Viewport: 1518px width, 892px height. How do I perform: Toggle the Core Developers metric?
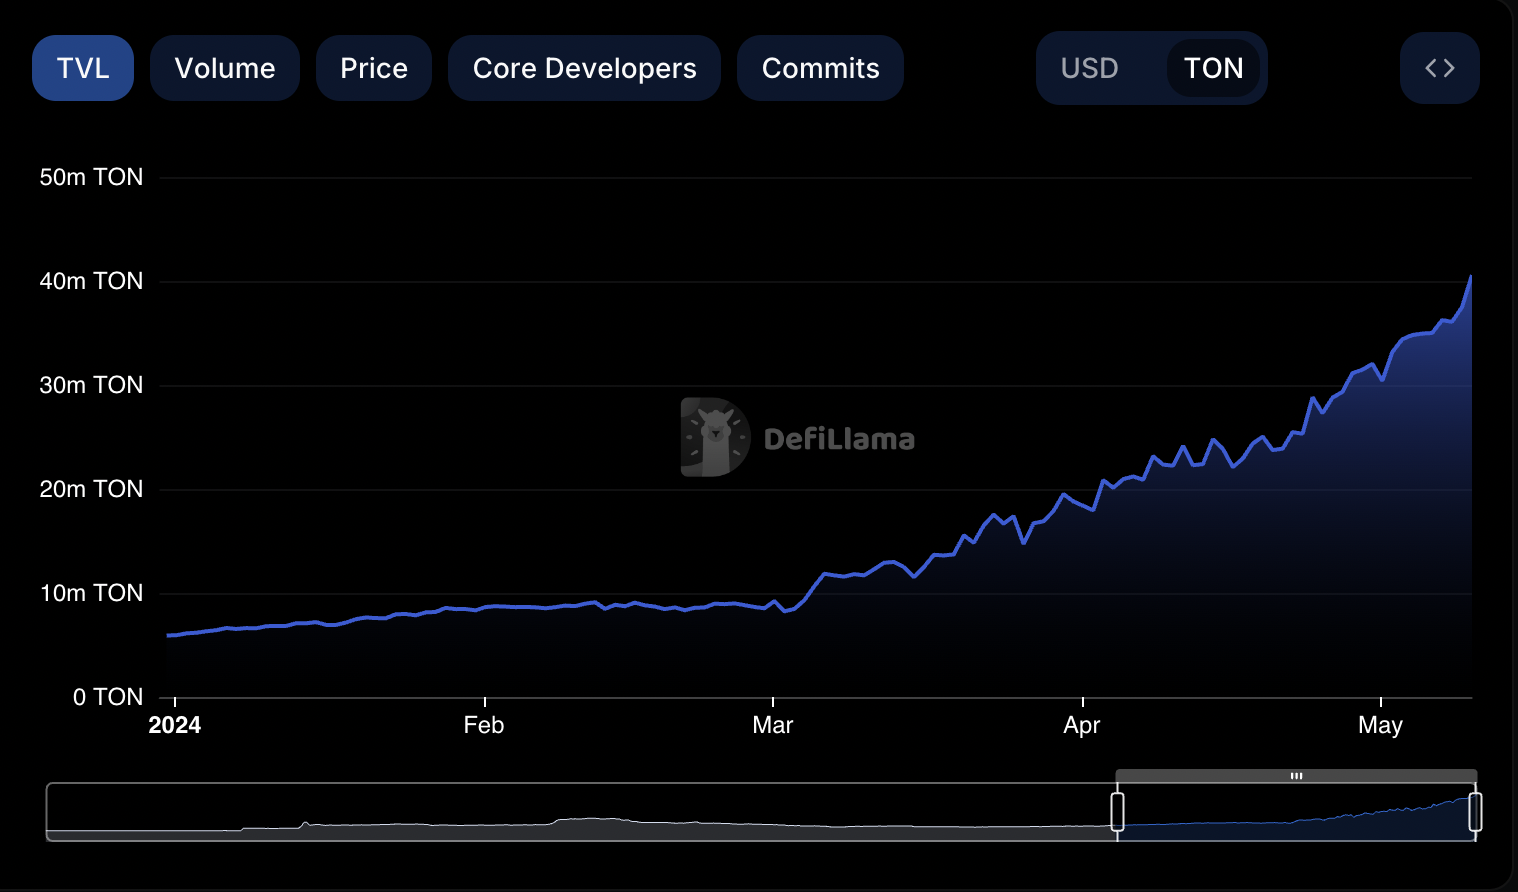click(x=584, y=68)
